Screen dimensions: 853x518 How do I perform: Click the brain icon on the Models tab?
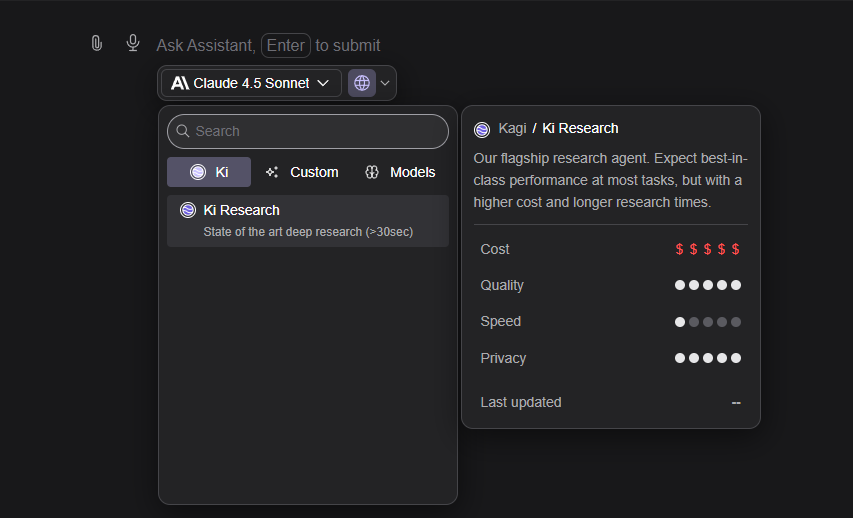coord(372,172)
